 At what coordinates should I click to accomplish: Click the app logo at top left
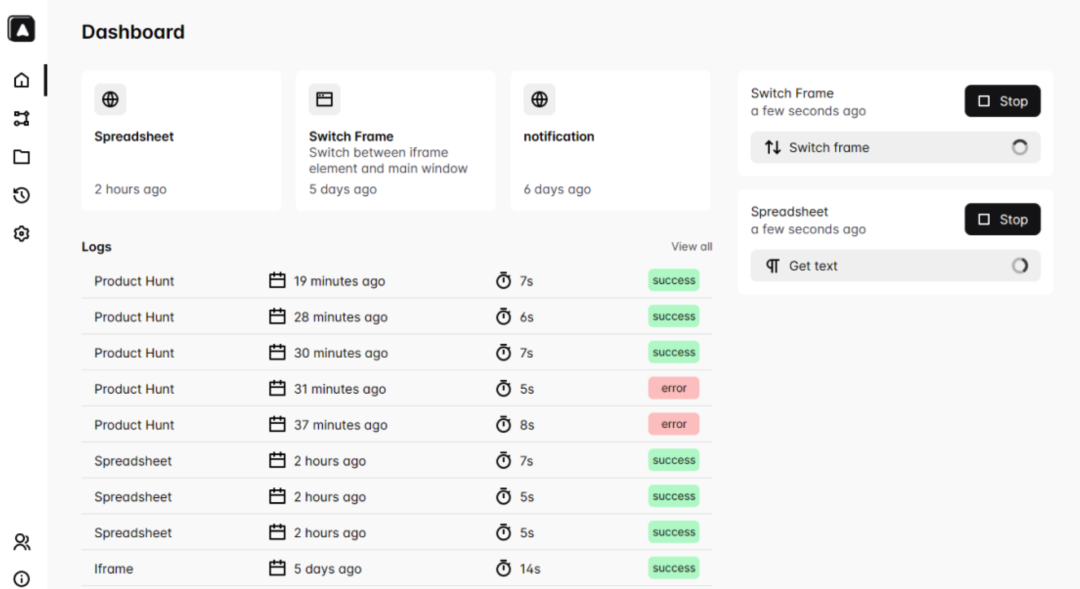[21, 29]
